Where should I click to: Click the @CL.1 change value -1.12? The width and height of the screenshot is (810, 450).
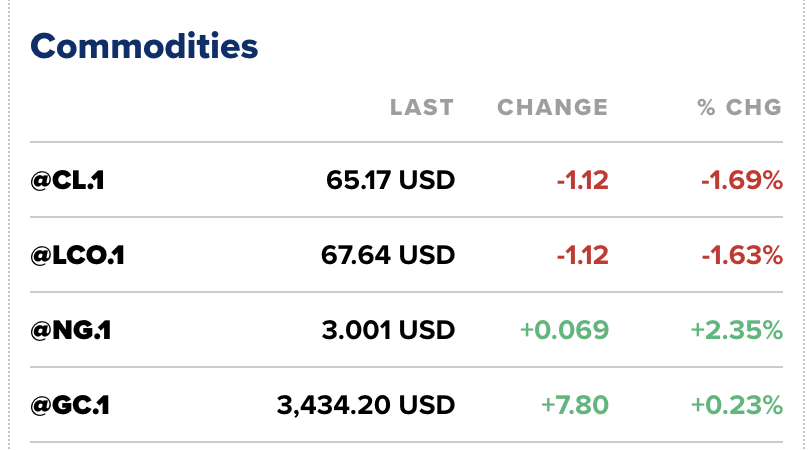[582, 181]
